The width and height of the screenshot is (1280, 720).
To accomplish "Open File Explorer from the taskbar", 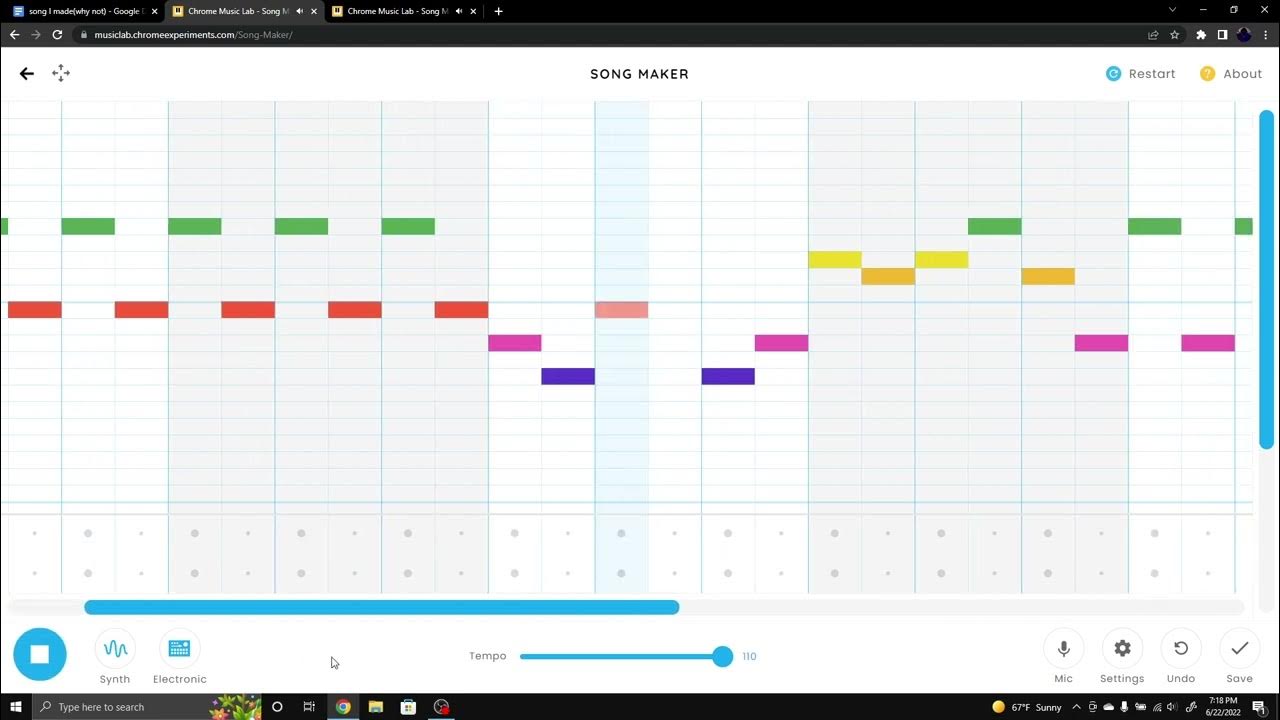I will [x=376, y=707].
